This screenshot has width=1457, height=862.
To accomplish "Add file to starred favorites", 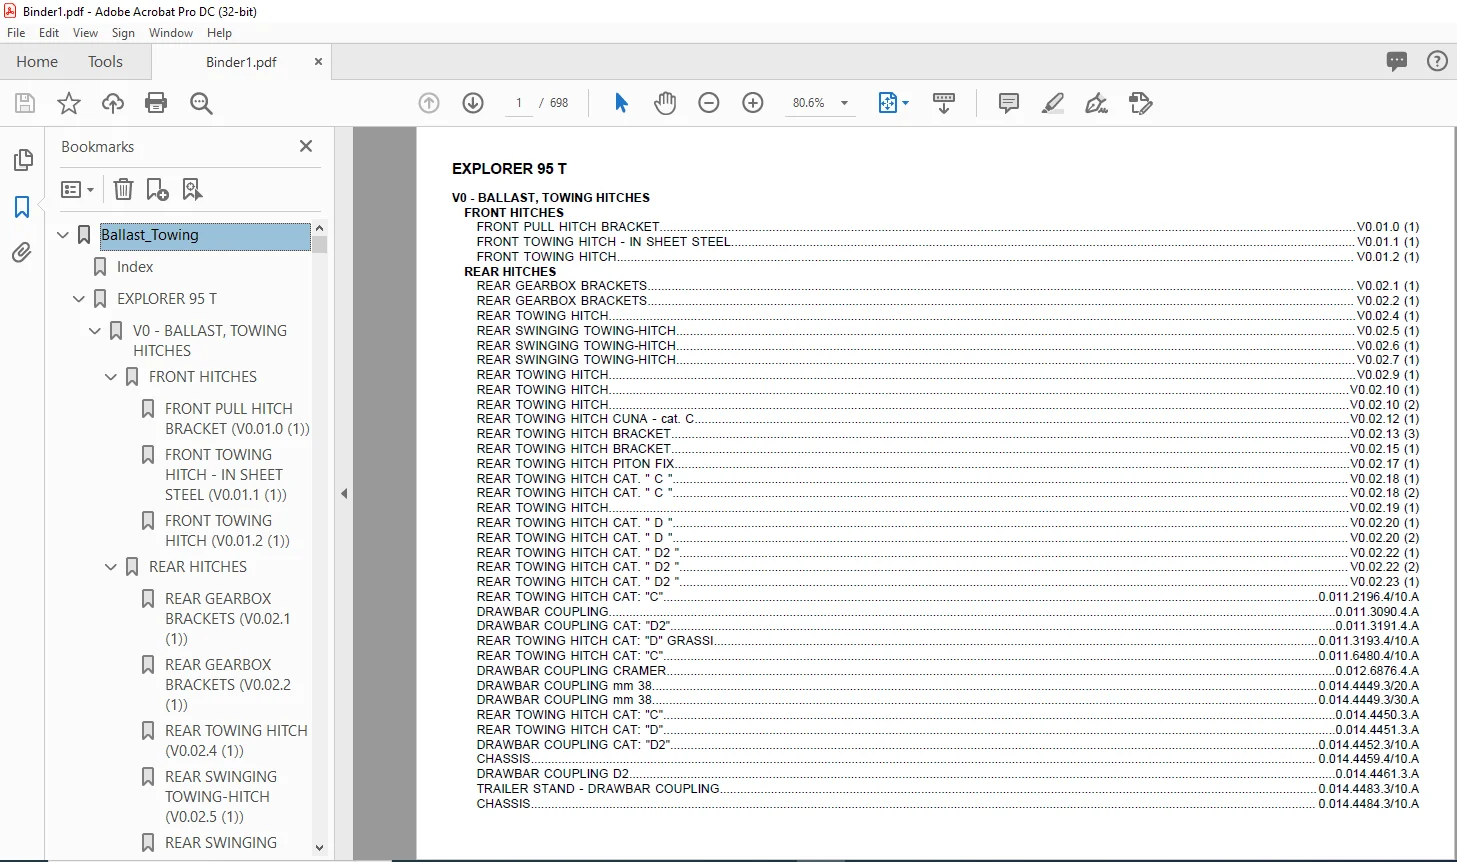I will pos(69,103).
